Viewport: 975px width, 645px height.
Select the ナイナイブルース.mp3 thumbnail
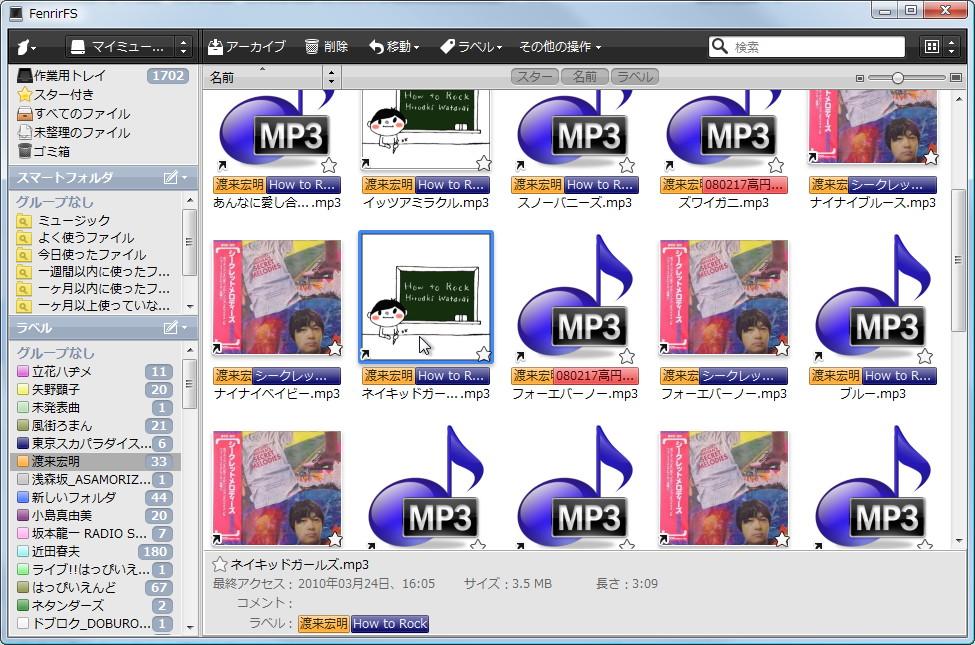(x=873, y=128)
